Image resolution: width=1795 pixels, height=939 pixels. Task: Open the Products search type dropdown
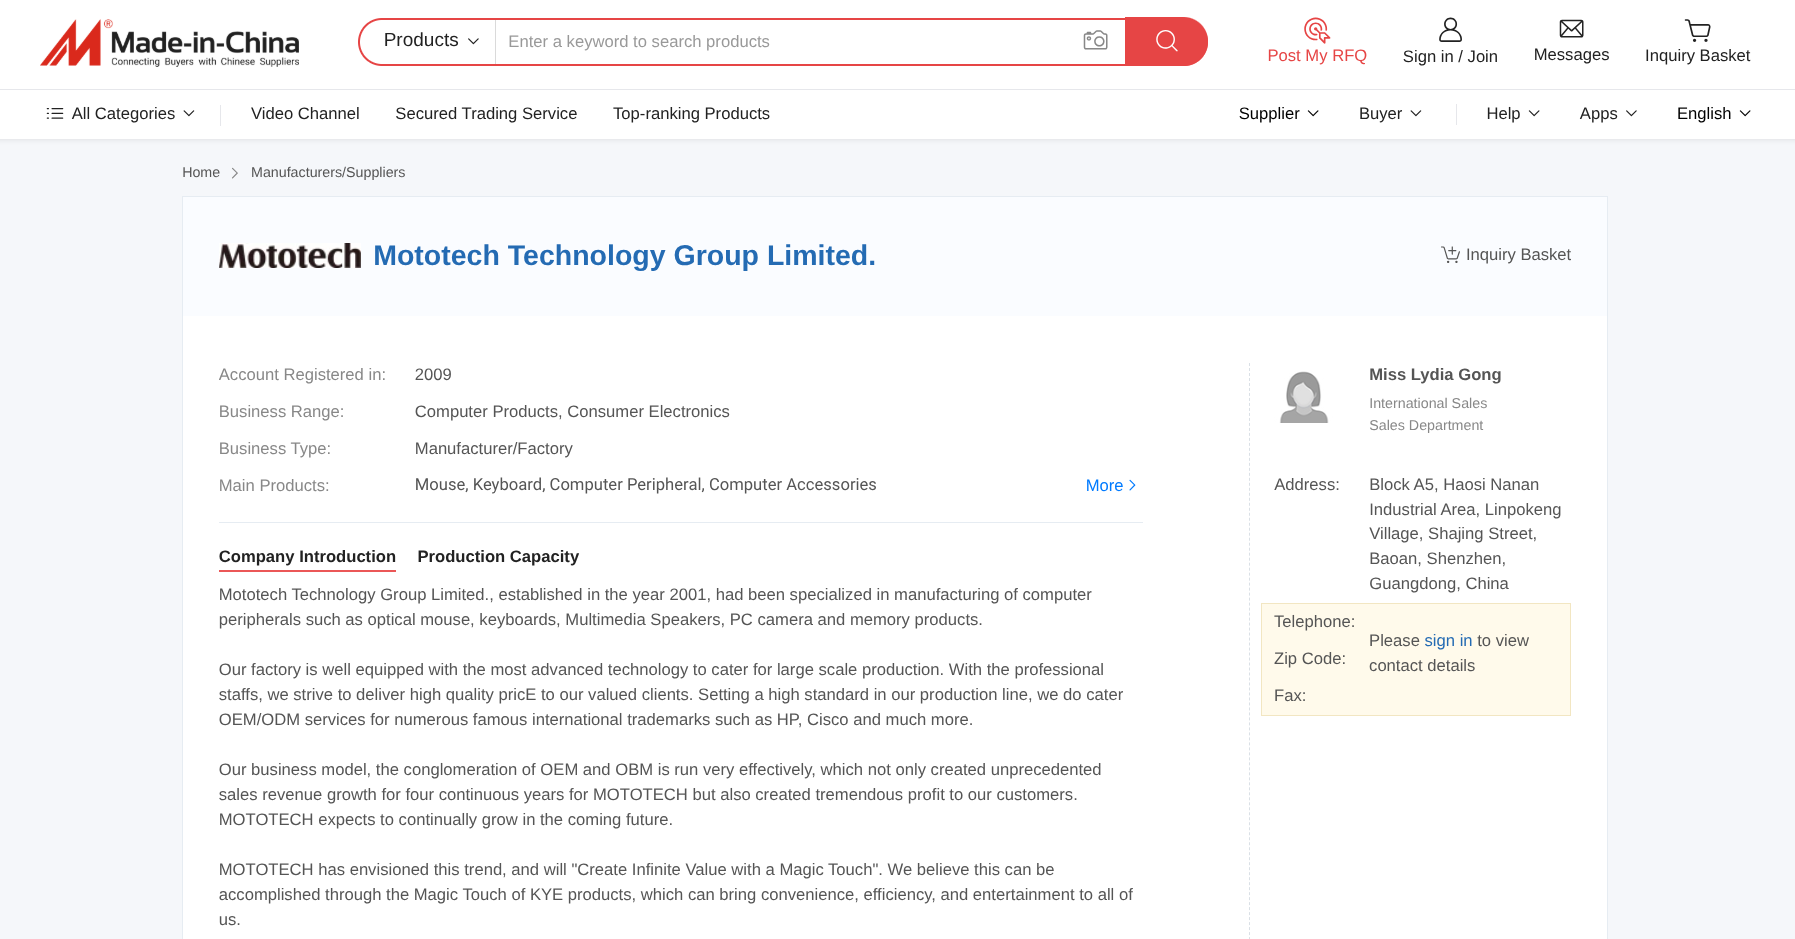[431, 41]
